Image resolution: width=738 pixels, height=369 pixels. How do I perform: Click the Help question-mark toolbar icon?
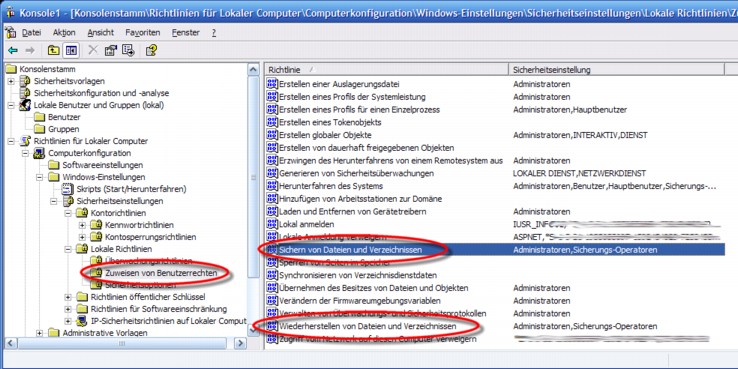click(x=151, y=50)
